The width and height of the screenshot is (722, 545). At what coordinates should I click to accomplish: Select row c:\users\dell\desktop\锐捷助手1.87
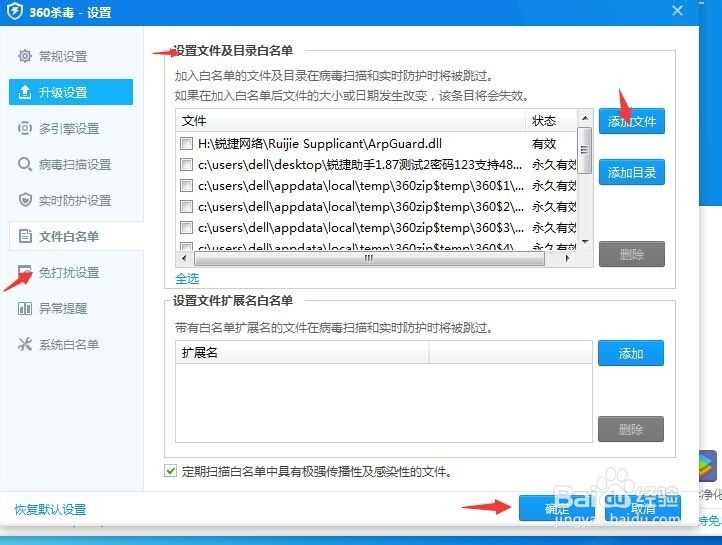coord(376,164)
